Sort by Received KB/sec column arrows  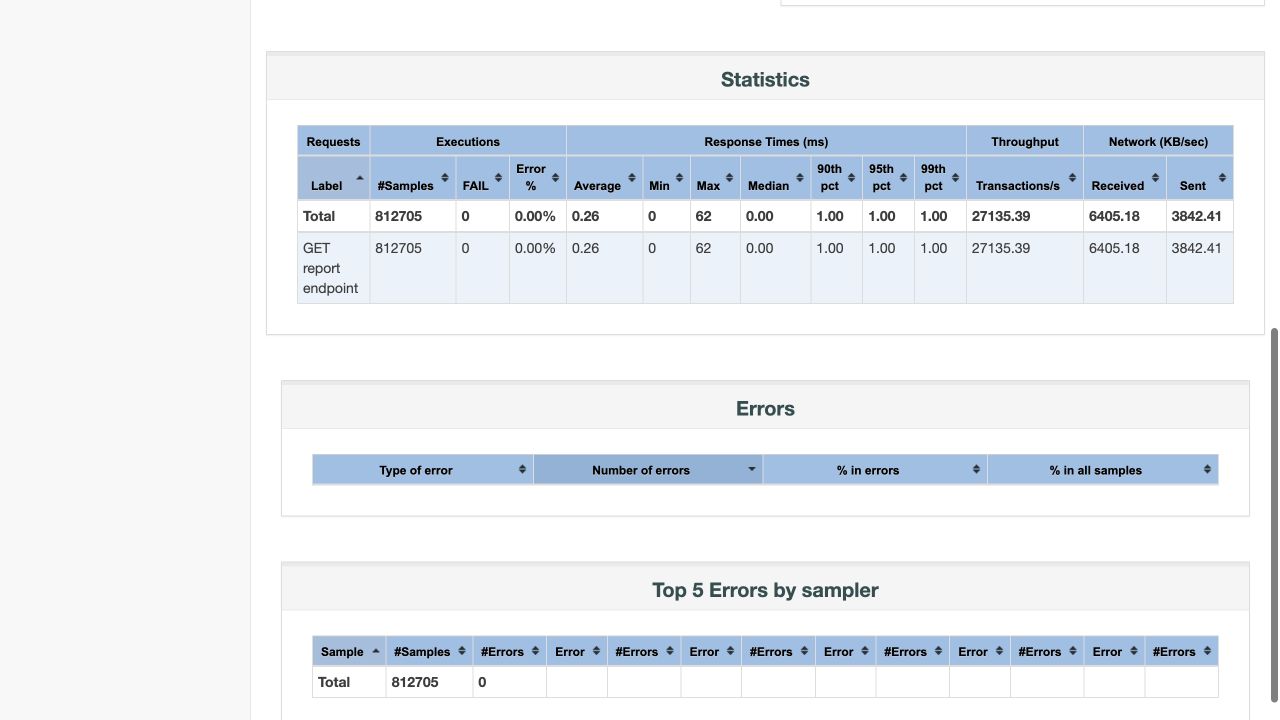1155,178
